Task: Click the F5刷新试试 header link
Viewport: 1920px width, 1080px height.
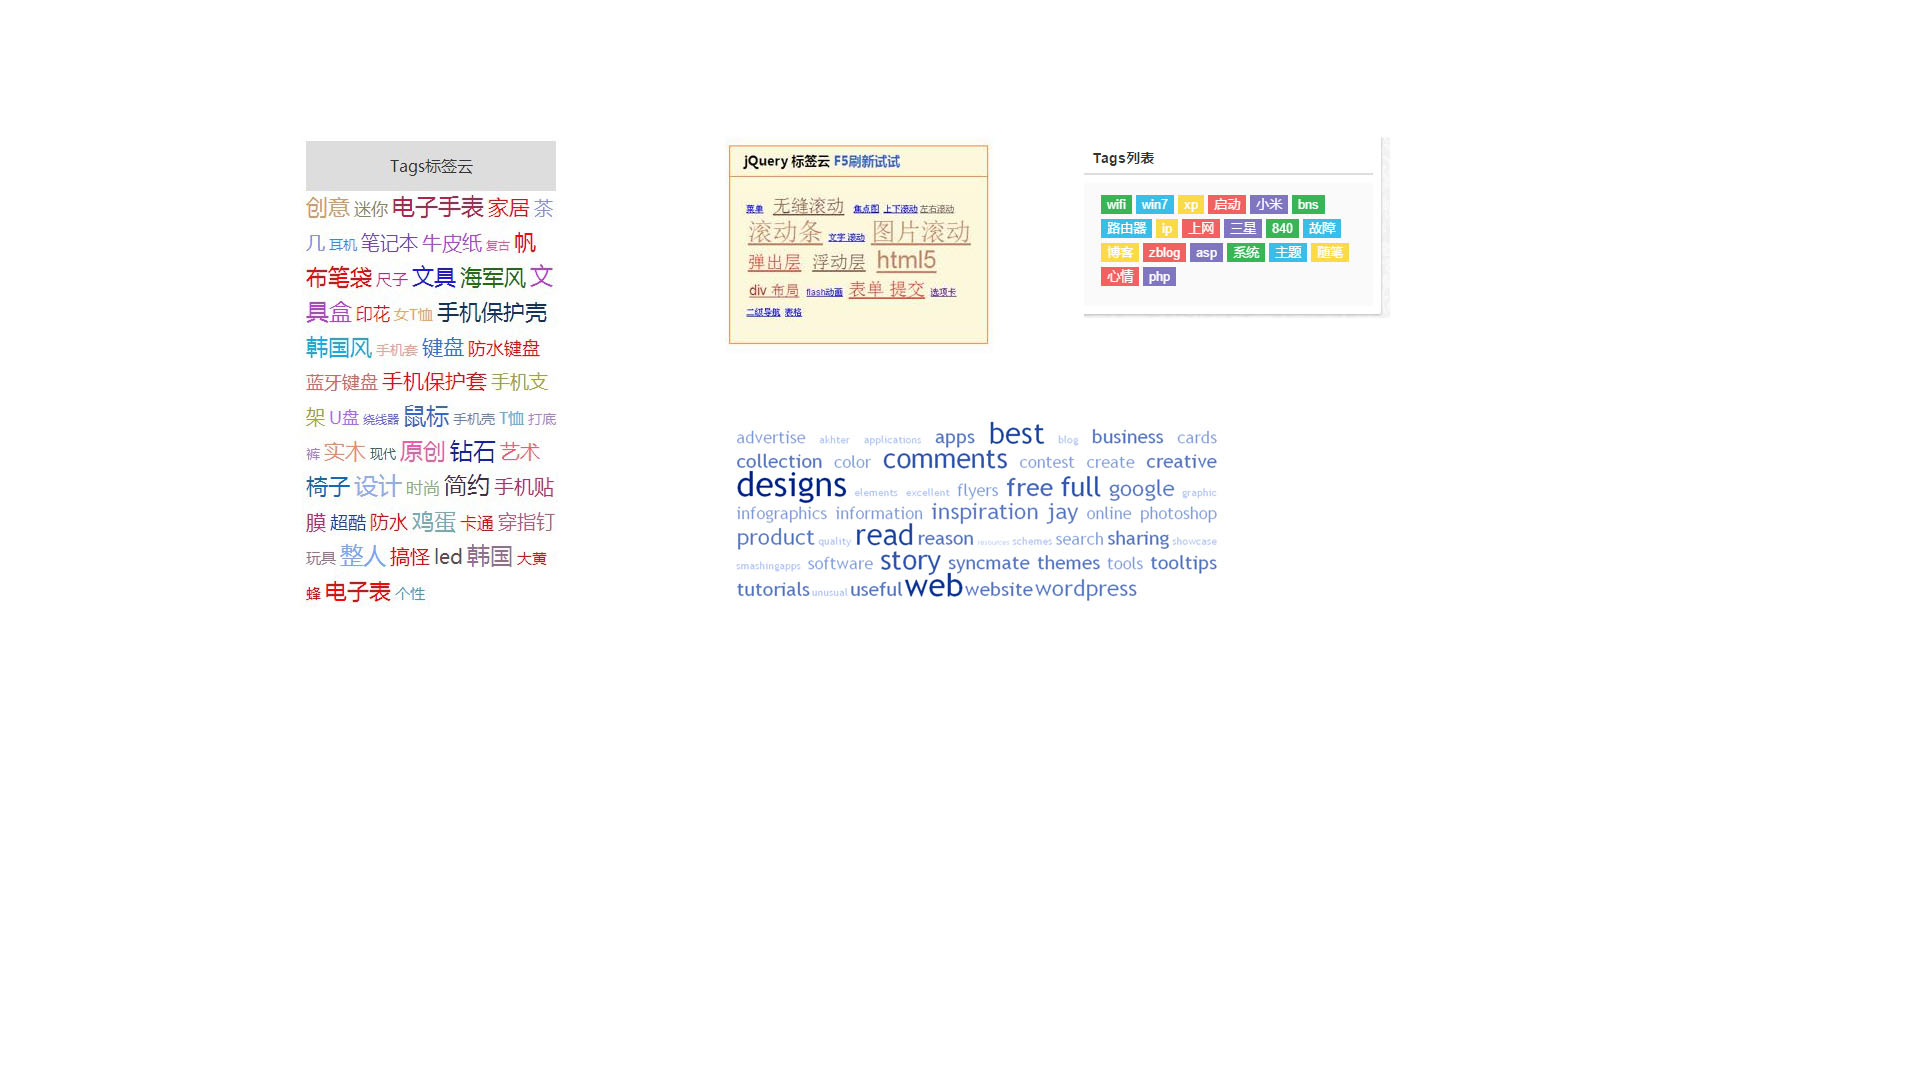Action: [866, 162]
